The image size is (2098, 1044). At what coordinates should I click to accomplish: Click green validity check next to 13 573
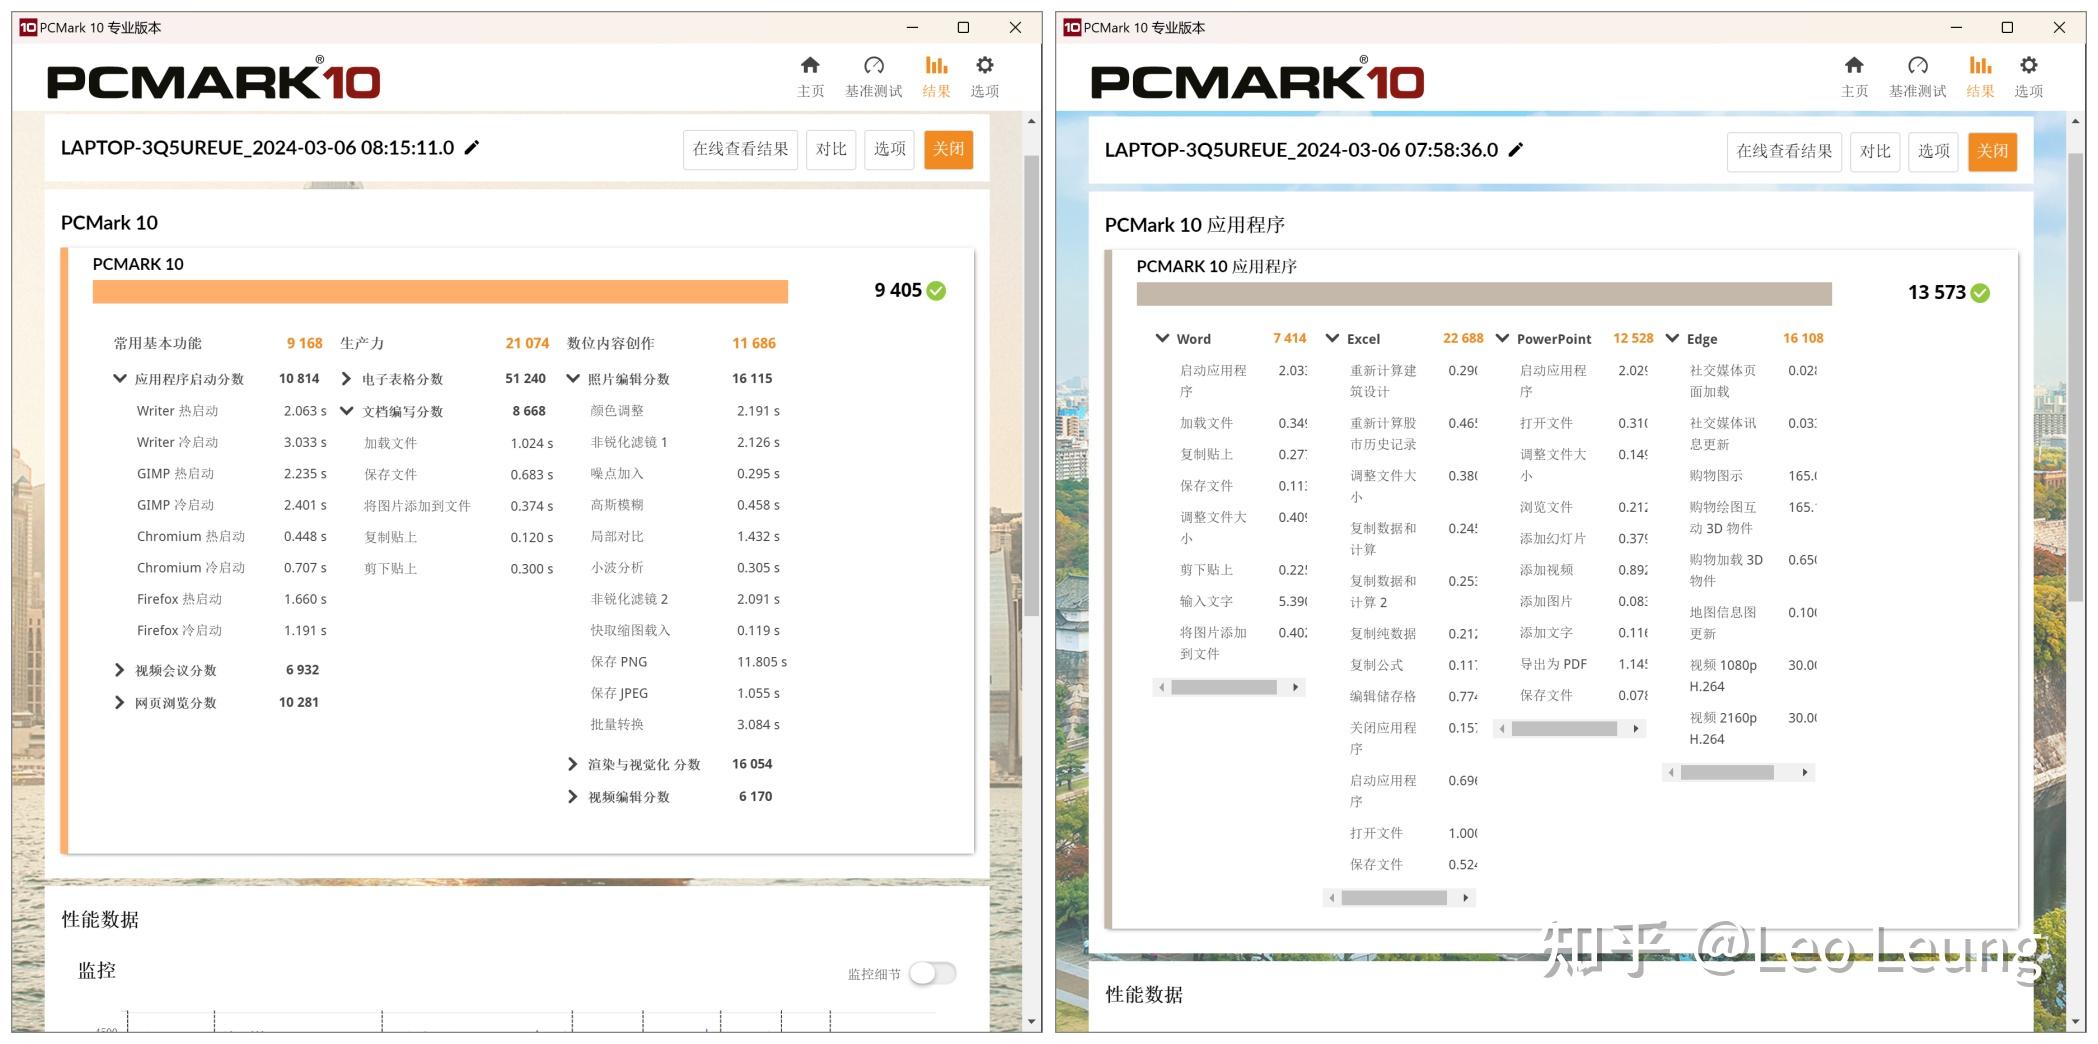pyautogui.click(x=1980, y=293)
